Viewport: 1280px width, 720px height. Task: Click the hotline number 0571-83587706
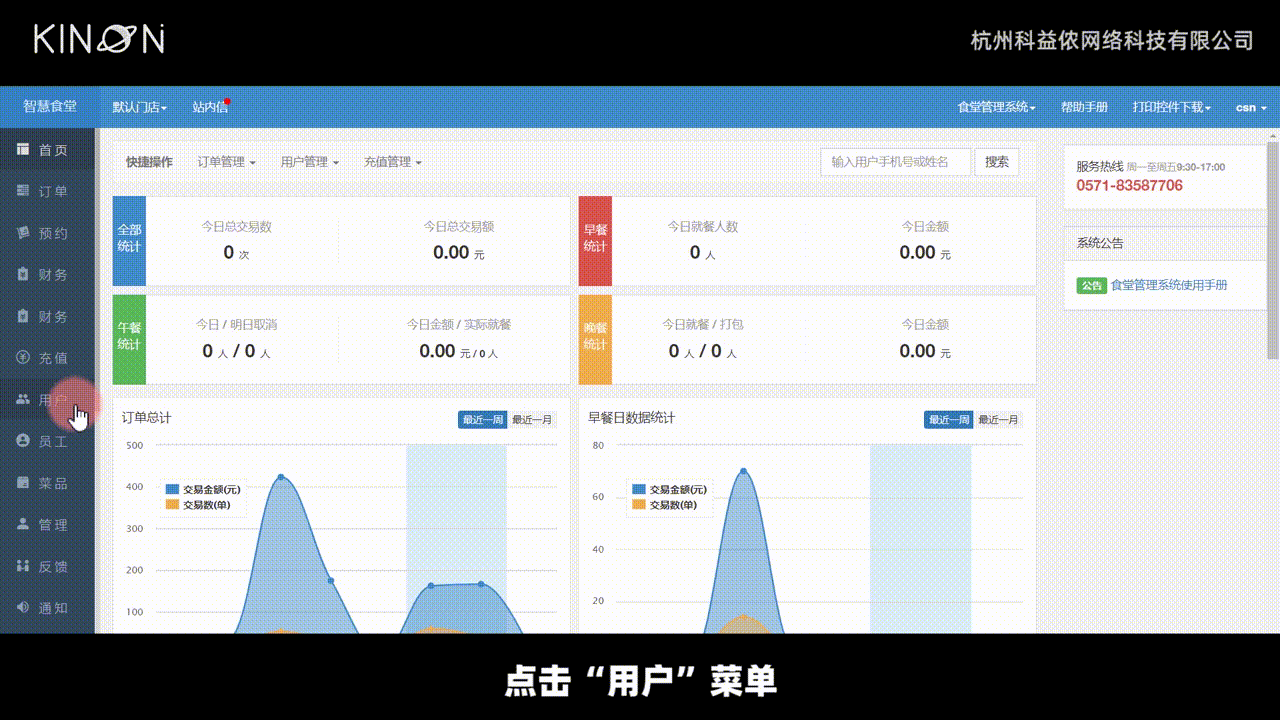tap(1129, 186)
